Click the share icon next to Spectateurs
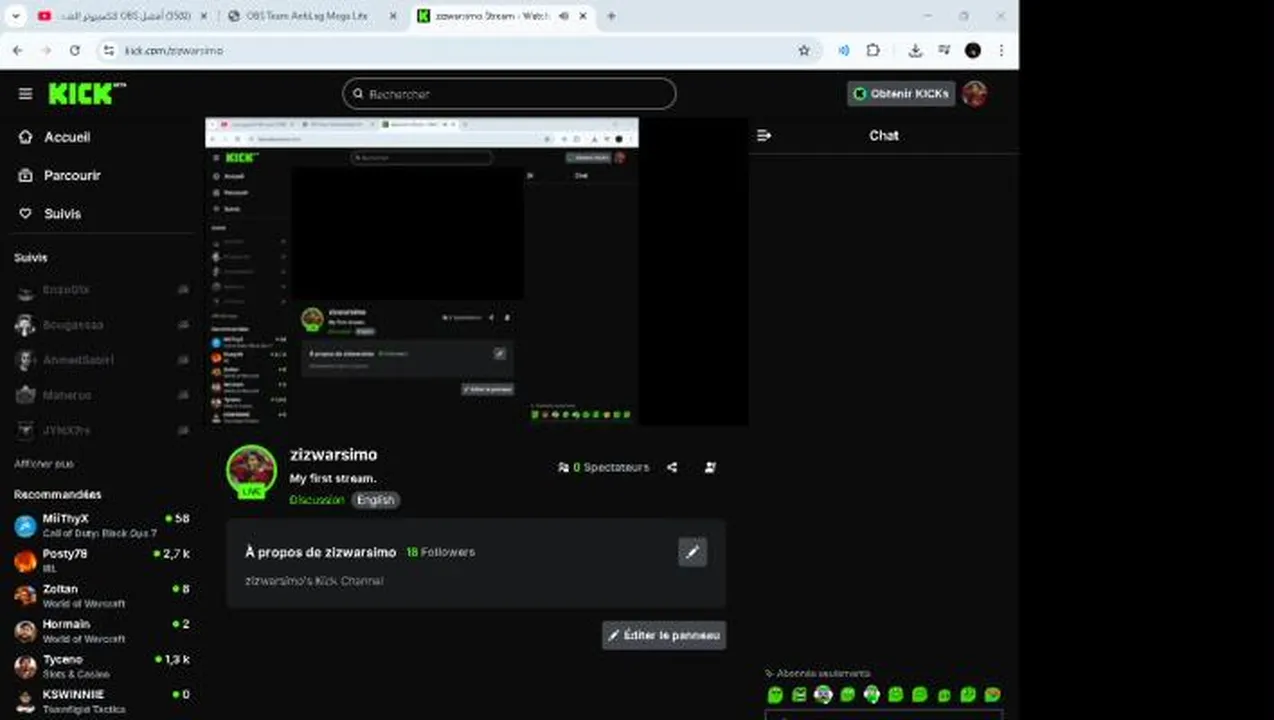This screenshot has height=720, width=1274. click(672, 467)
